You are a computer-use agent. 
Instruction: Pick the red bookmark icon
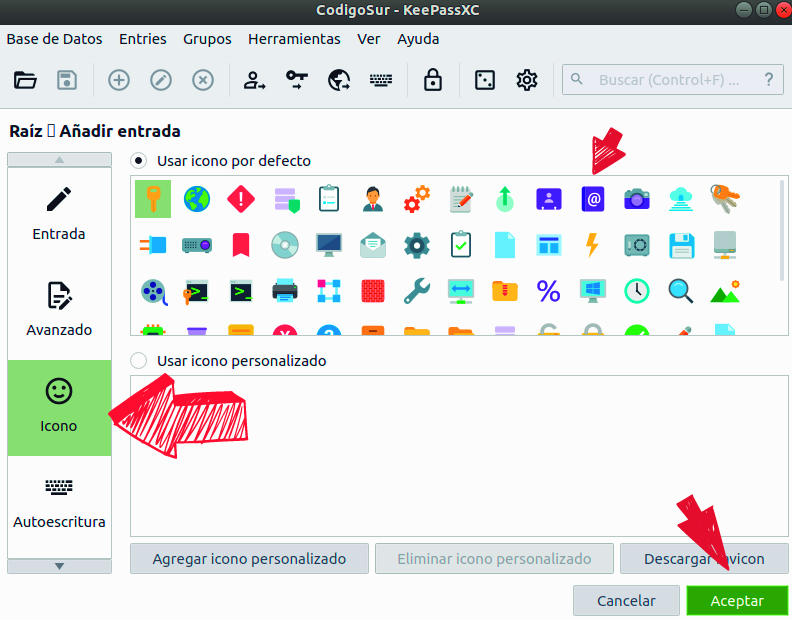[241, 246]
